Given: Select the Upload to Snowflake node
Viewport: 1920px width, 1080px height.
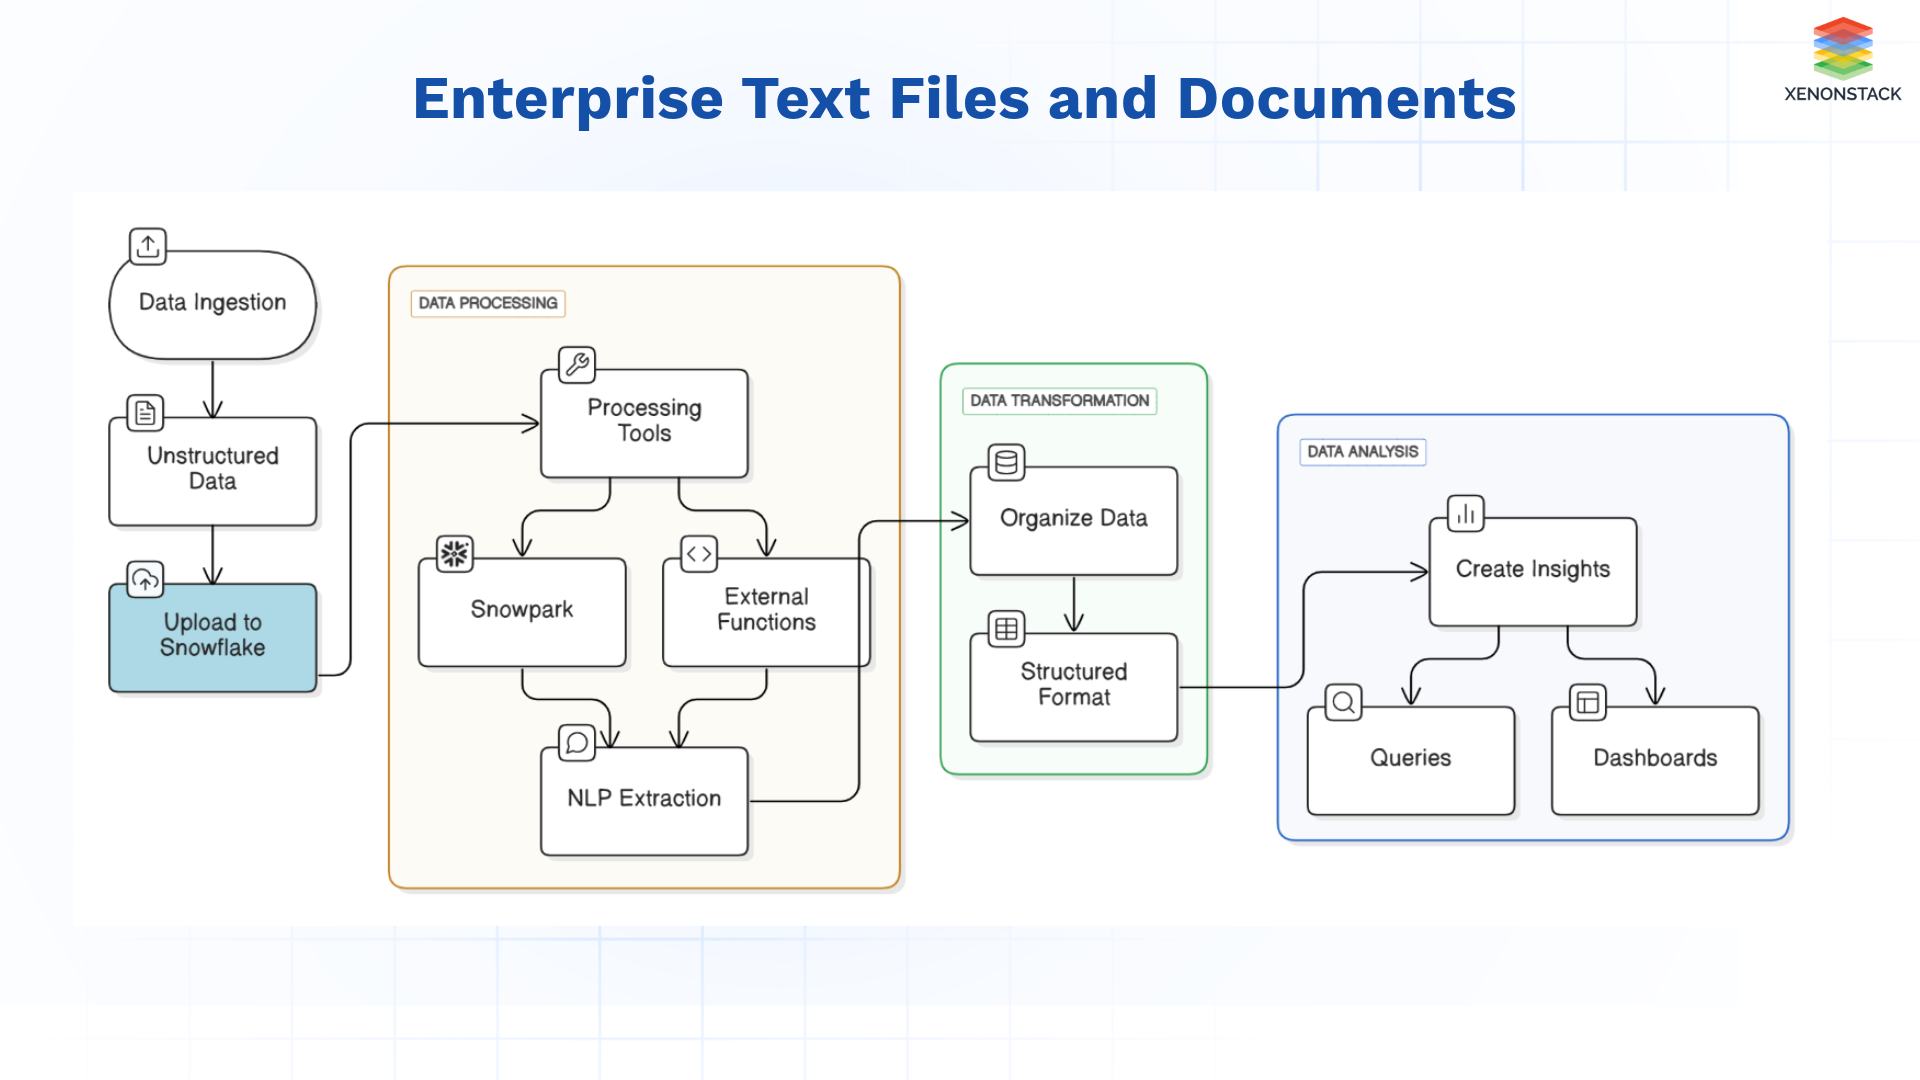Looking at the screenshot, I should point(212,637).
